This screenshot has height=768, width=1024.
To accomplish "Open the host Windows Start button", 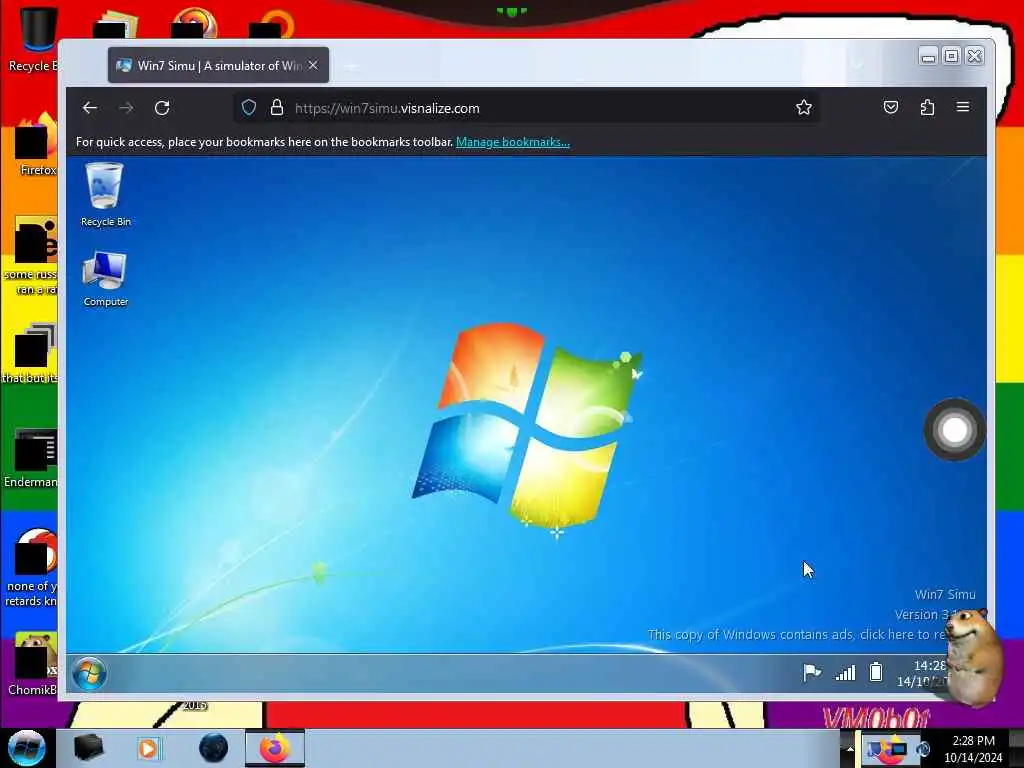I will pyautogui.click(x=27, y=748).
